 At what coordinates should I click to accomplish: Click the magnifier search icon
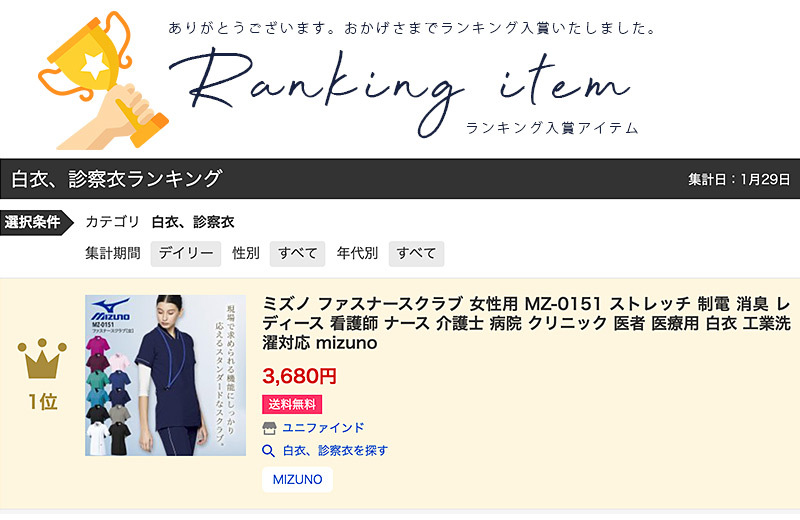point(268,451)
